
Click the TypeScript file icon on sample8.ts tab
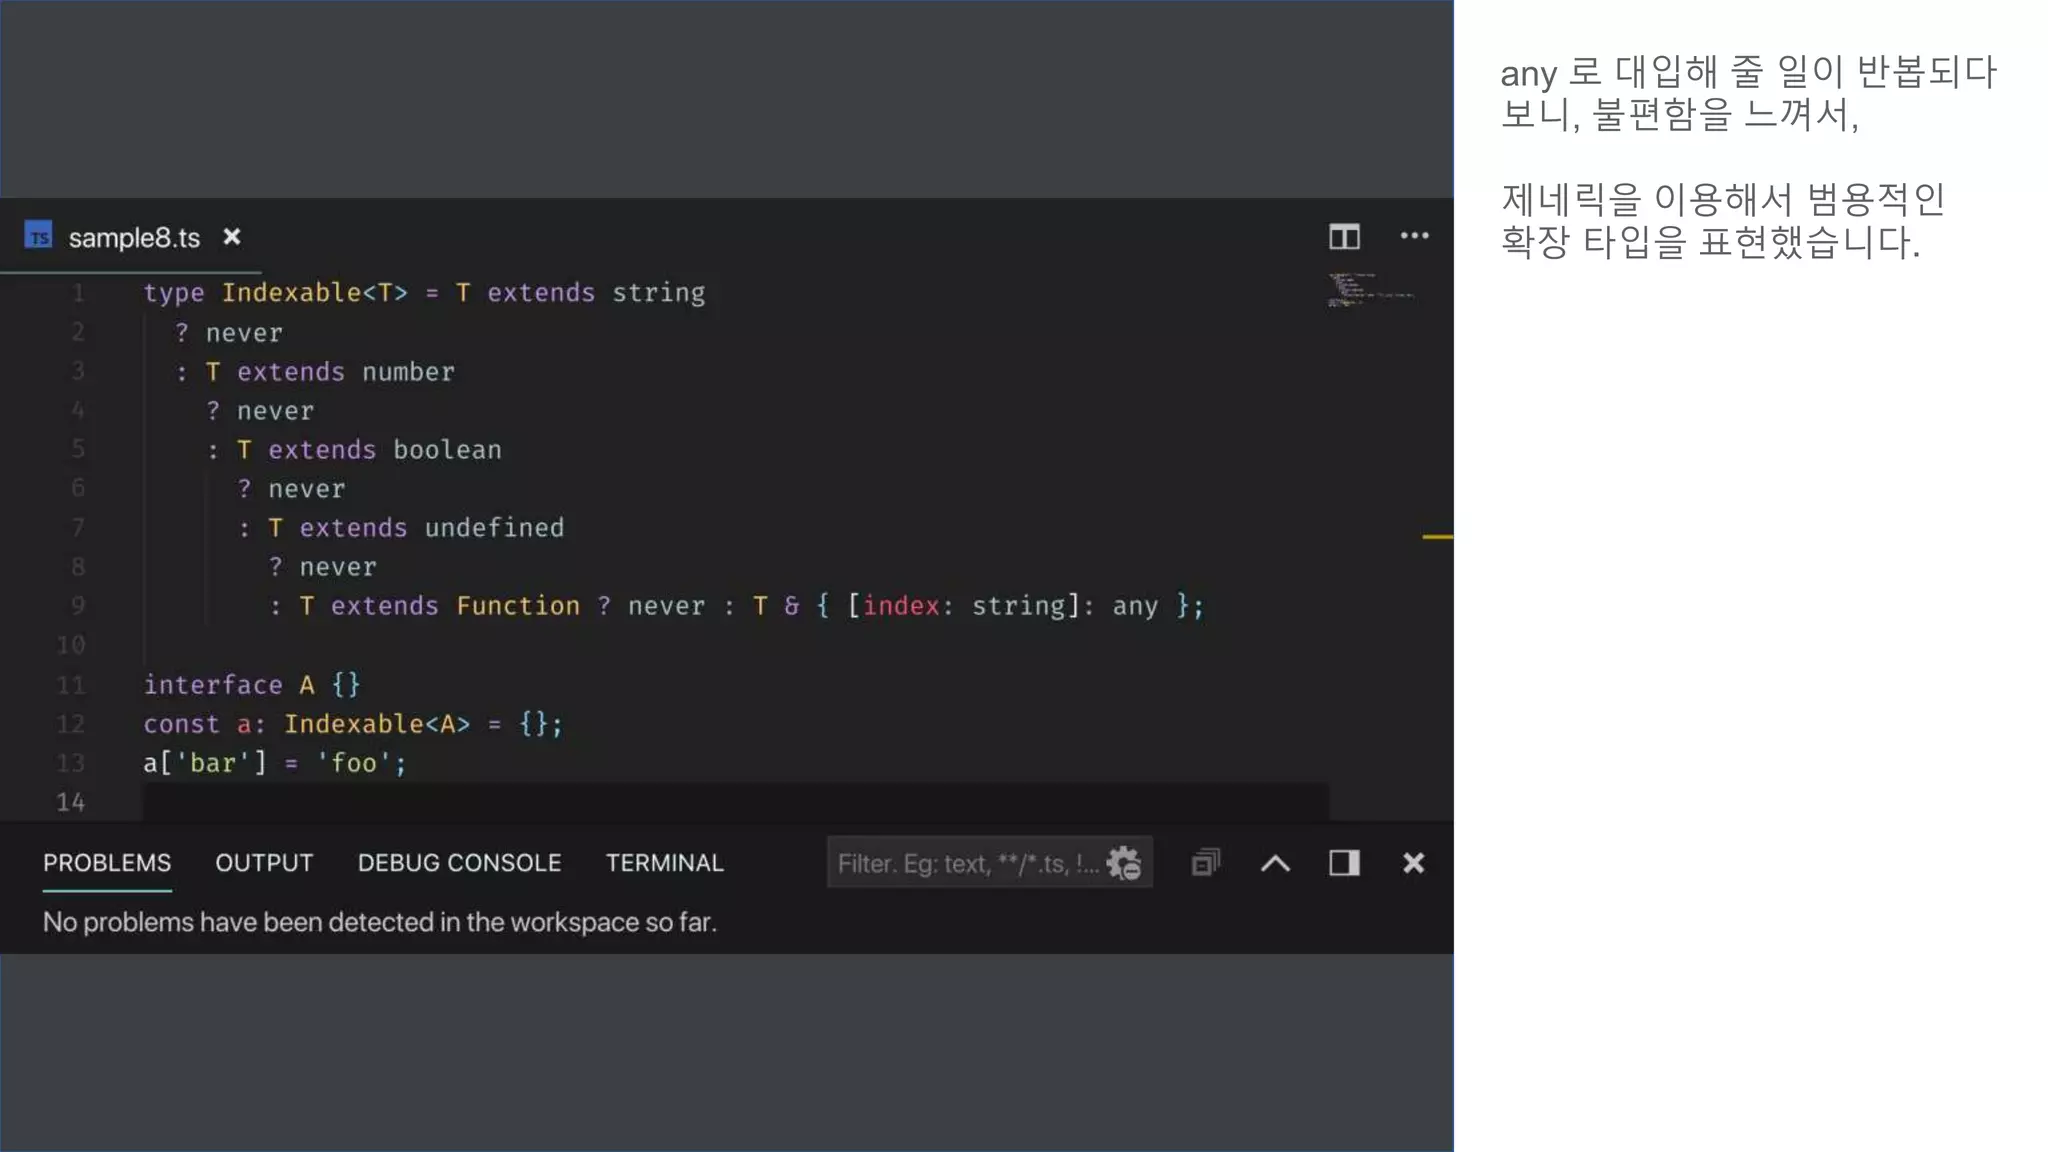coord(38,236)
